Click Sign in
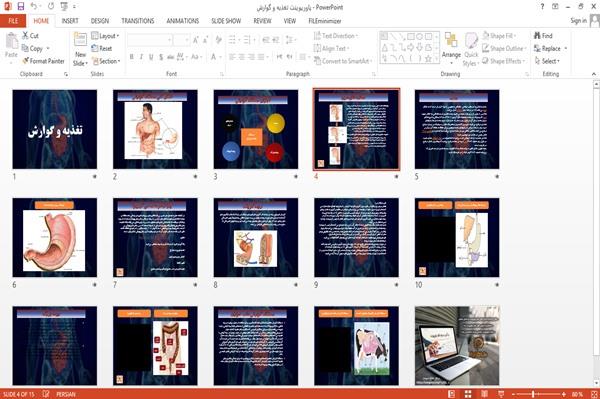This screenshot has width=600, height=399. (578, 21)
